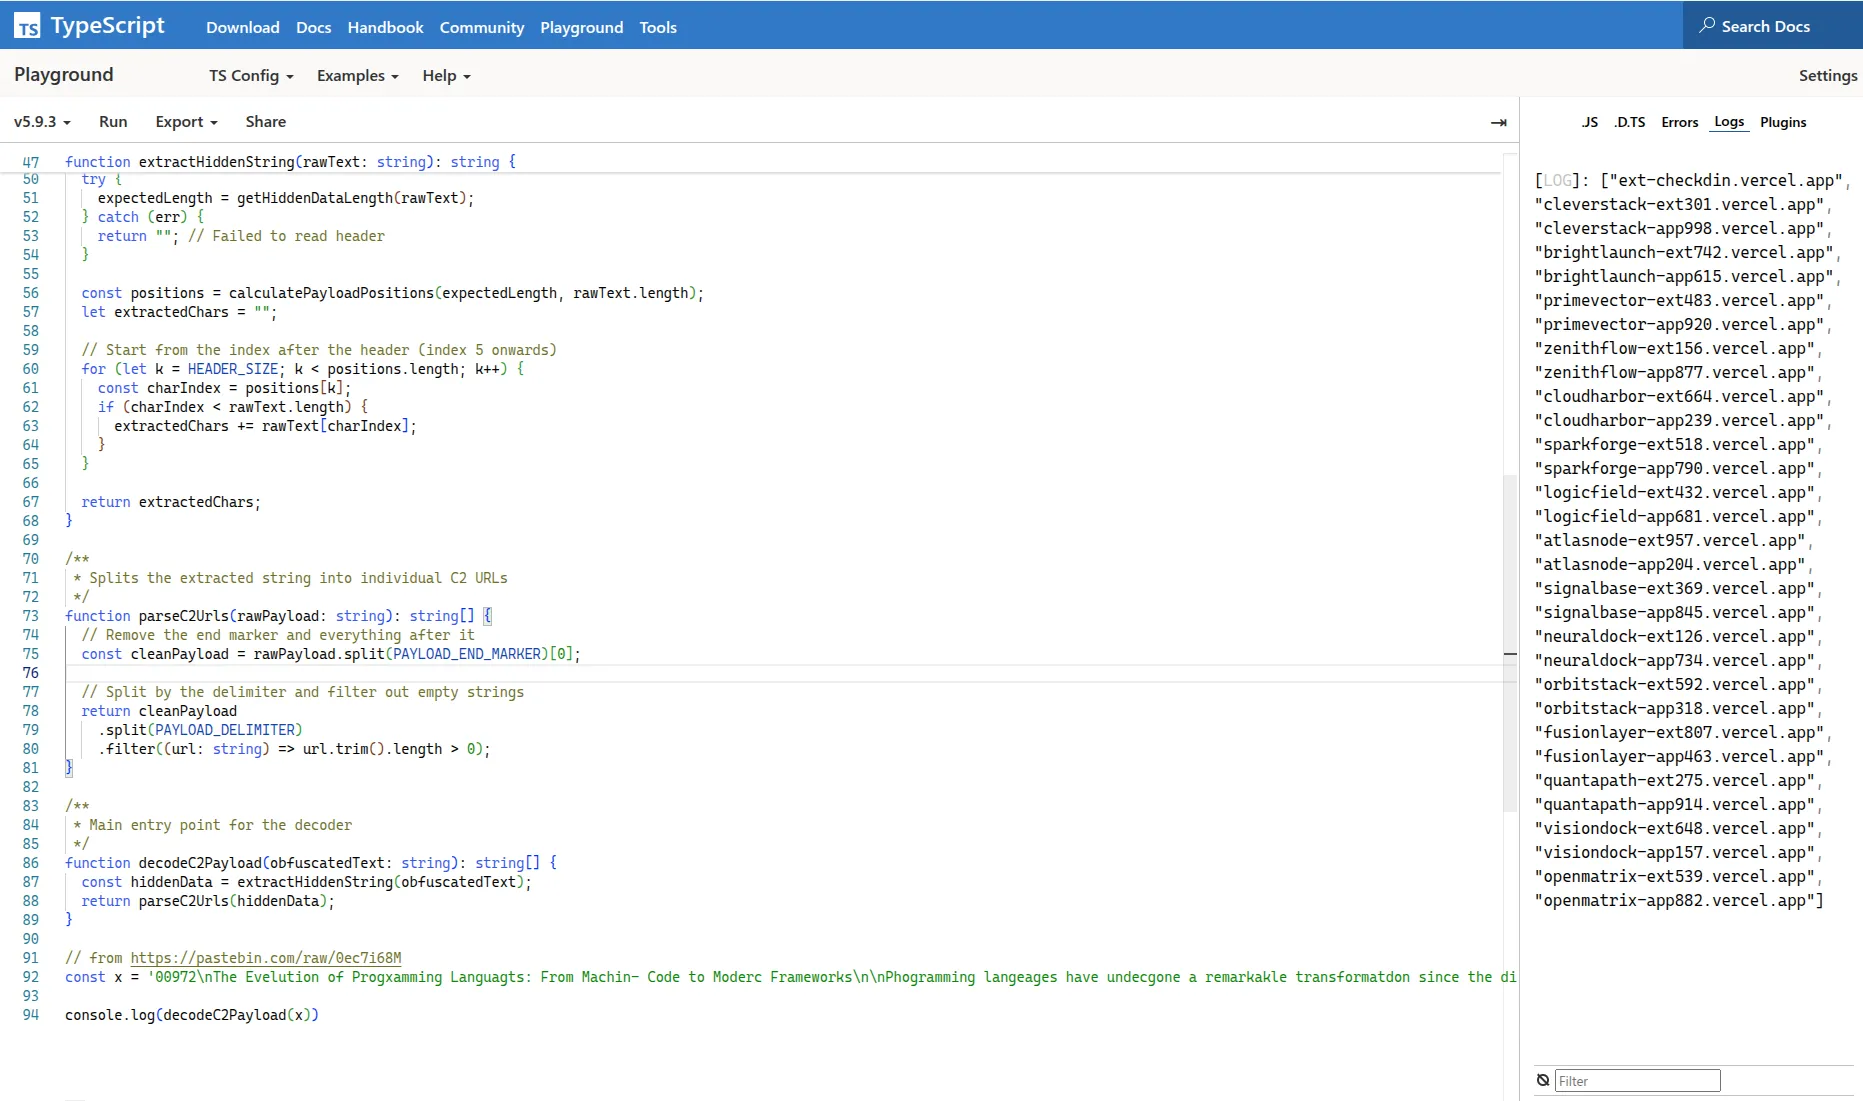Switch to the .D.TS tab
Screen dimensions: 1863x1101
(x=1630, y=121)
